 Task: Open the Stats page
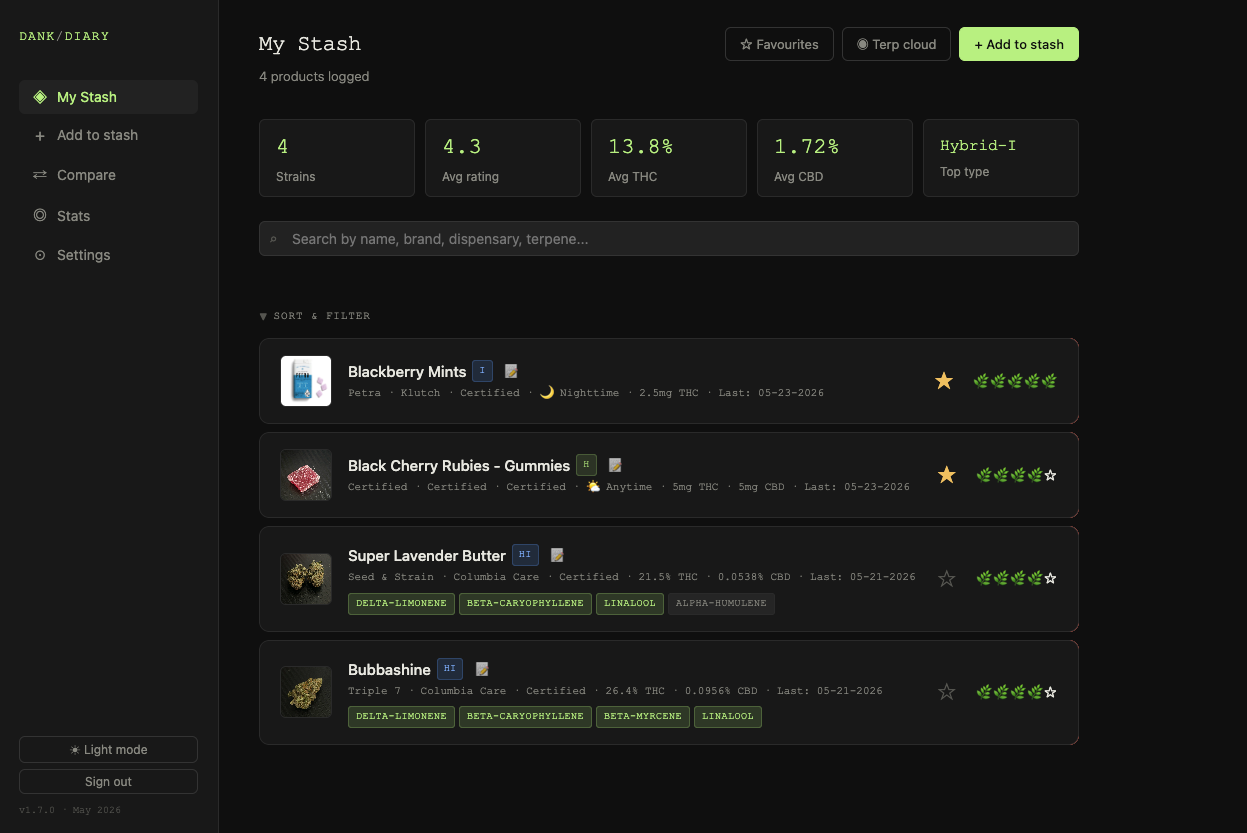108,216
